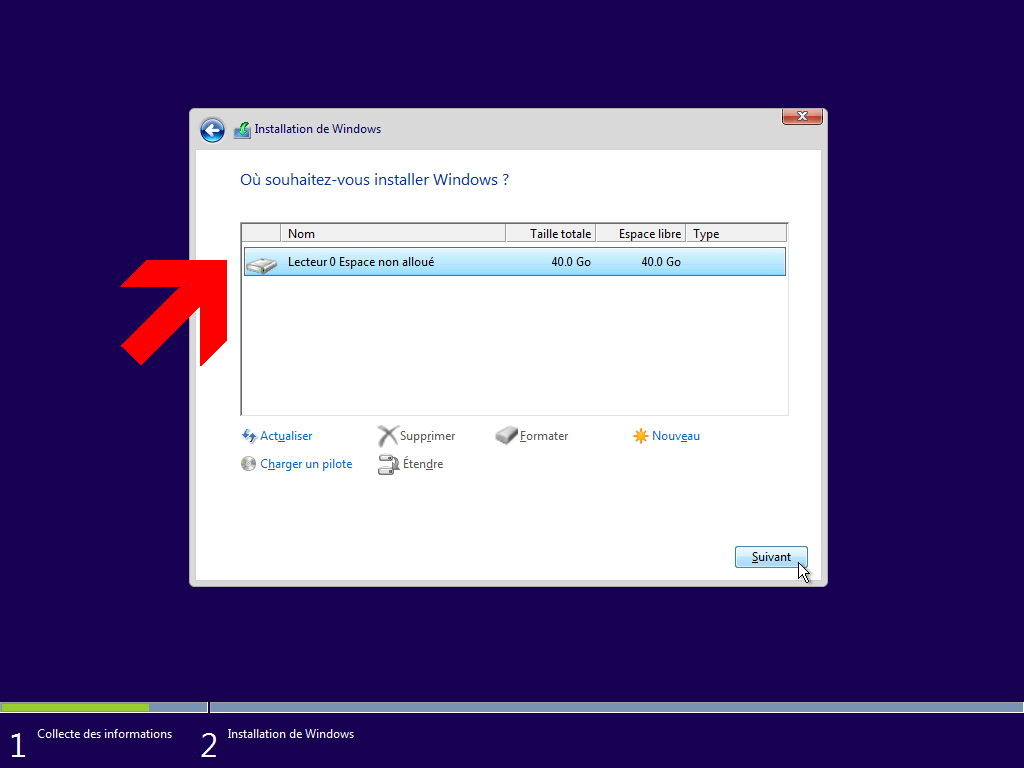The height and width of the screenshot is (768, 1024).
Task: Click the Formater drive icon
Action: point(506,435)
